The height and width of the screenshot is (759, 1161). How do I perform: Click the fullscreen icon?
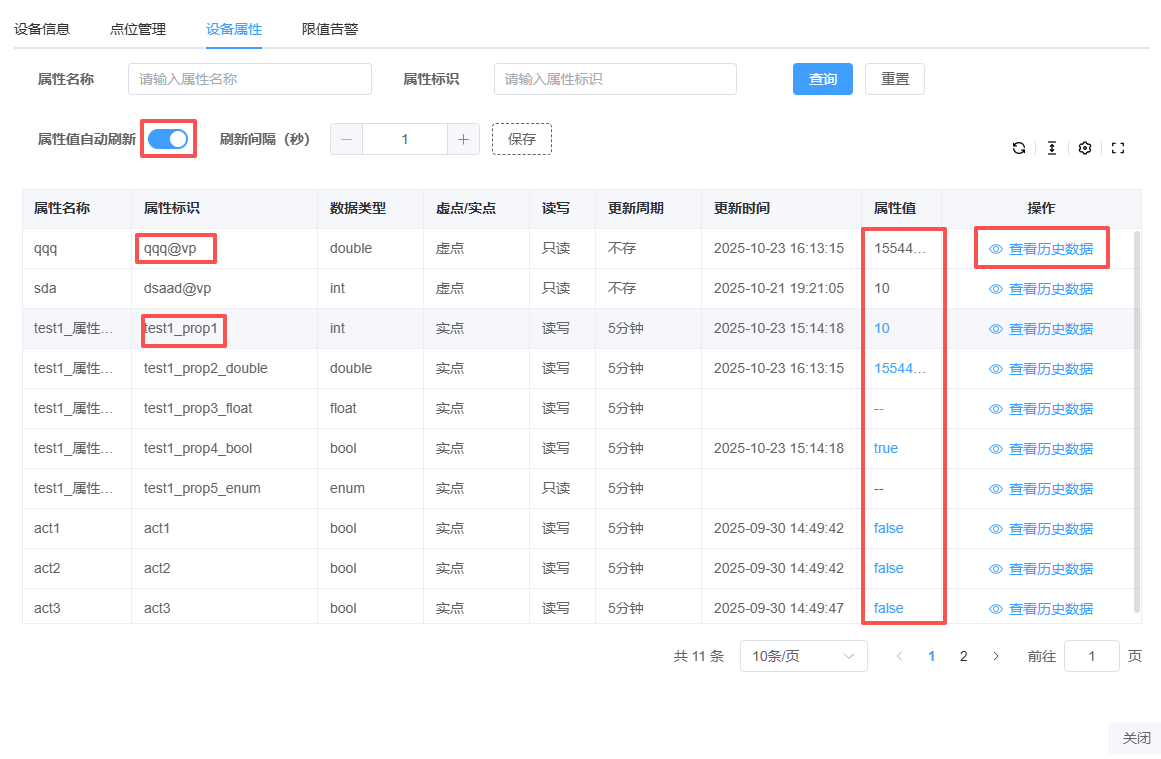[x=1118, y=148]
